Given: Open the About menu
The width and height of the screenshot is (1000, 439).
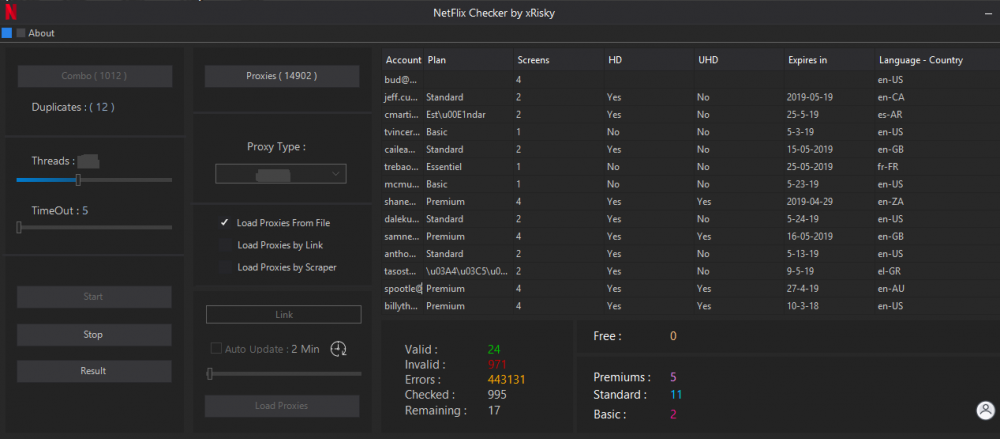Looking at the screenshot, I should [x=42, y=33].
